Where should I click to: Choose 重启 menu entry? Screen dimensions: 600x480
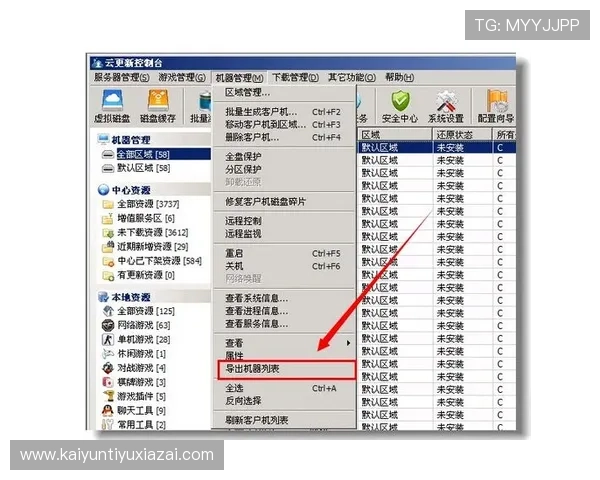point(284,253)
